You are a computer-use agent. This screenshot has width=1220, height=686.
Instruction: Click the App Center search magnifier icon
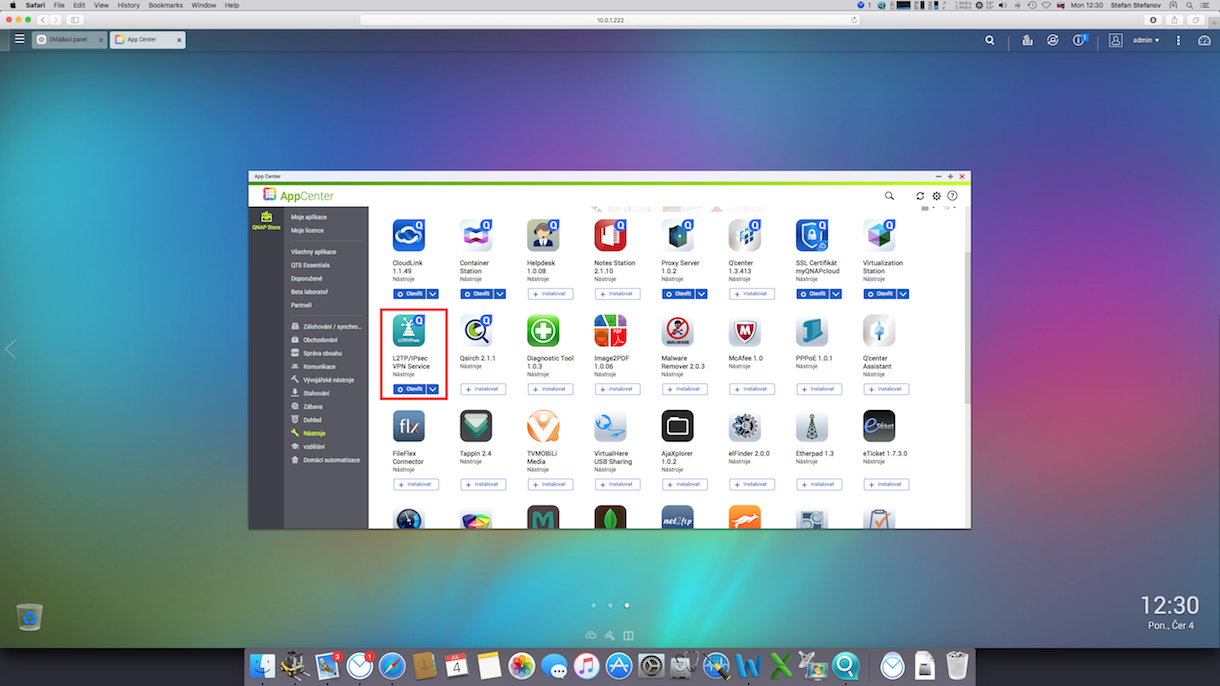[x=889, y=196]
